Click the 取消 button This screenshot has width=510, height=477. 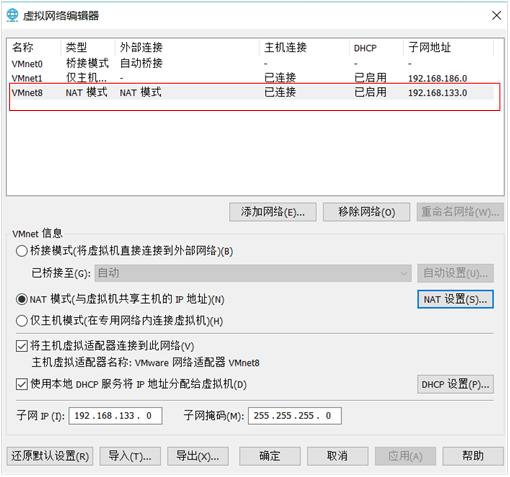[337, 456]
